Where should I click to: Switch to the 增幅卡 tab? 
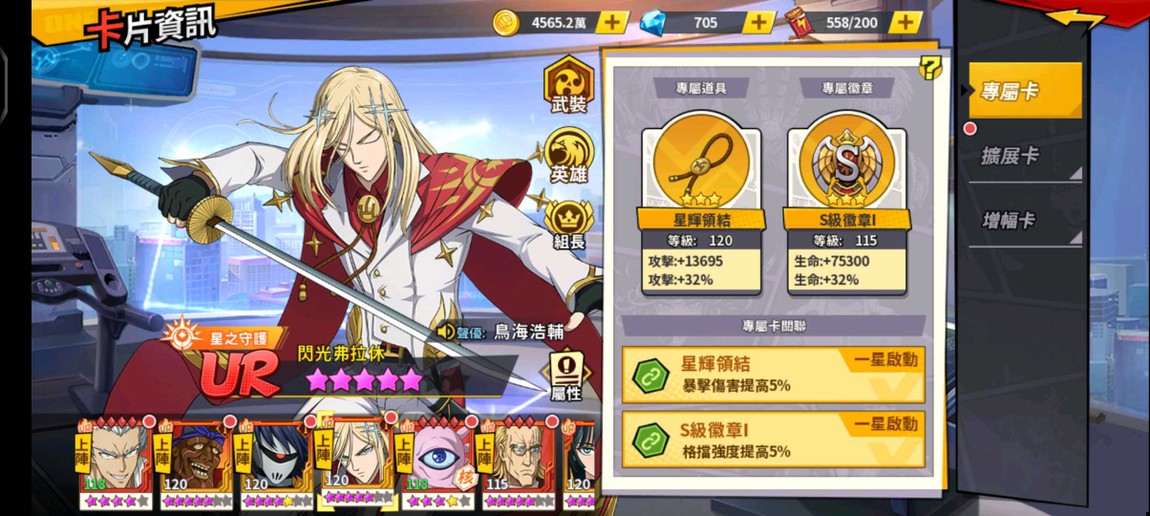click(x=1025, y=220)
